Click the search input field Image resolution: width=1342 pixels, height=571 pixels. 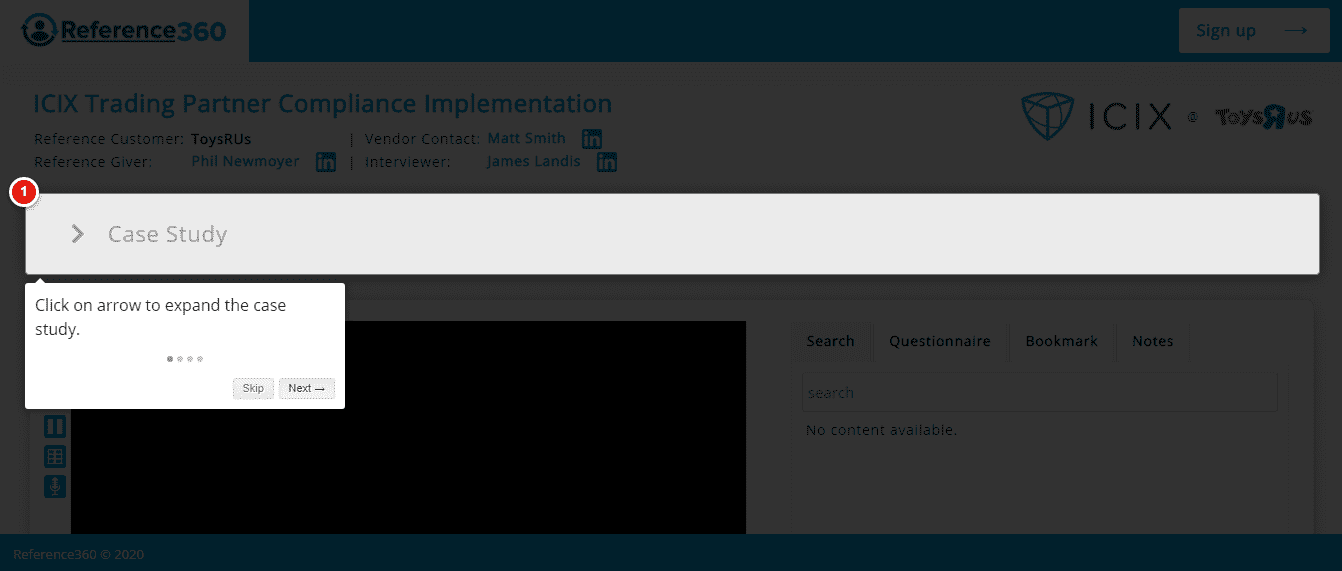coord(1039,393)
